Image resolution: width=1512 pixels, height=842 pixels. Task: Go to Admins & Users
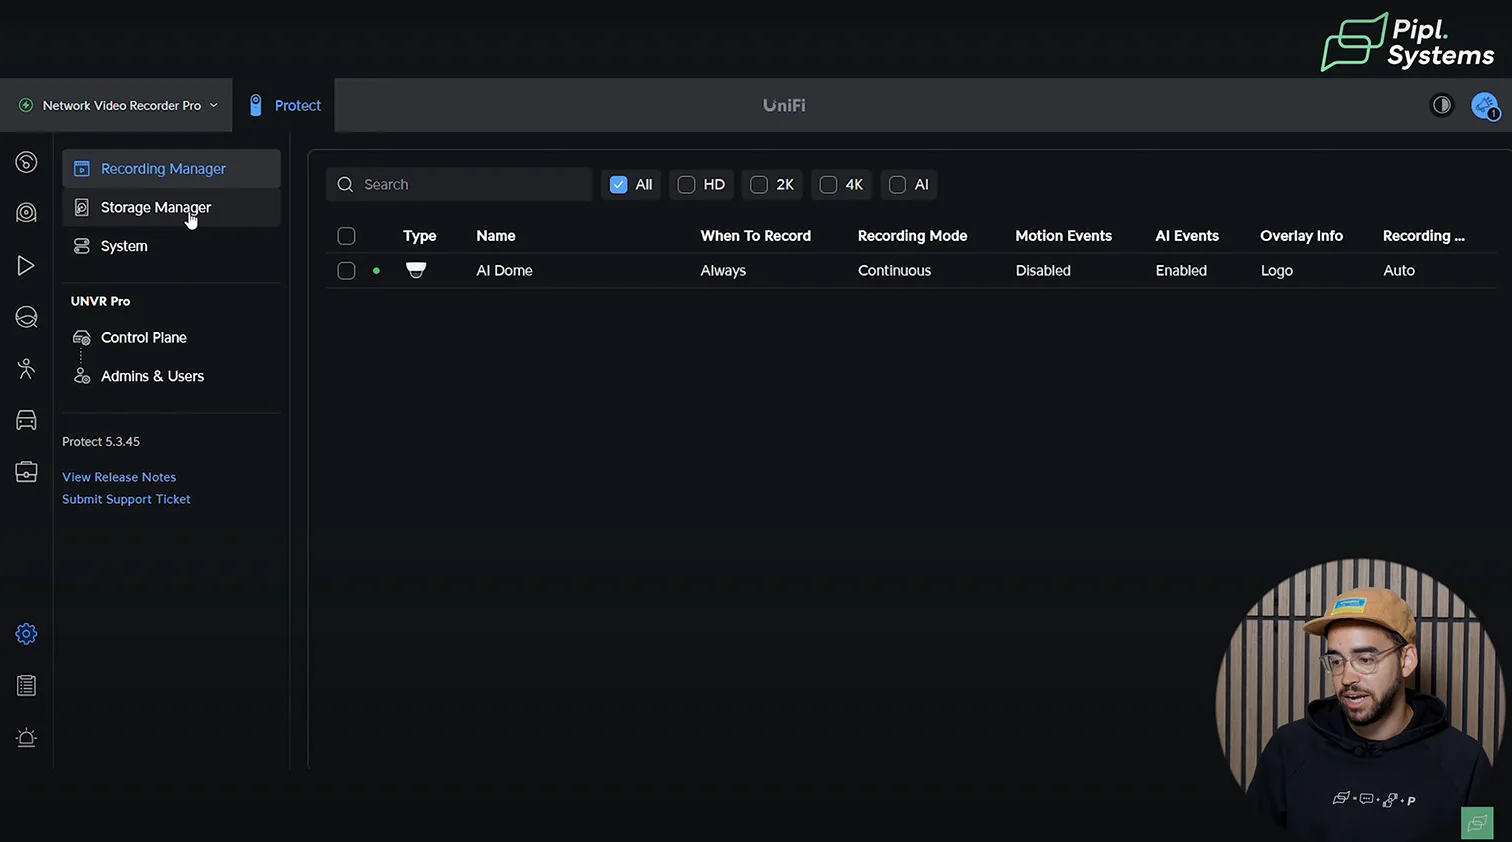152,376
